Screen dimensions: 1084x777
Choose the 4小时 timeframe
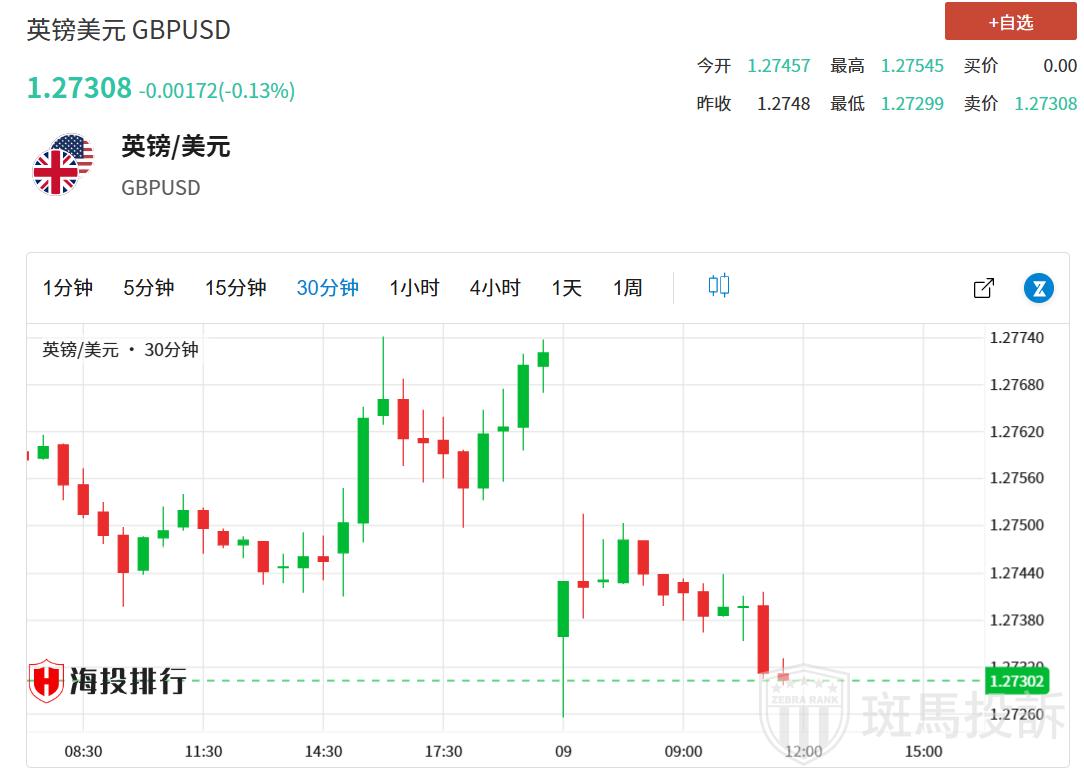(495, 288)
